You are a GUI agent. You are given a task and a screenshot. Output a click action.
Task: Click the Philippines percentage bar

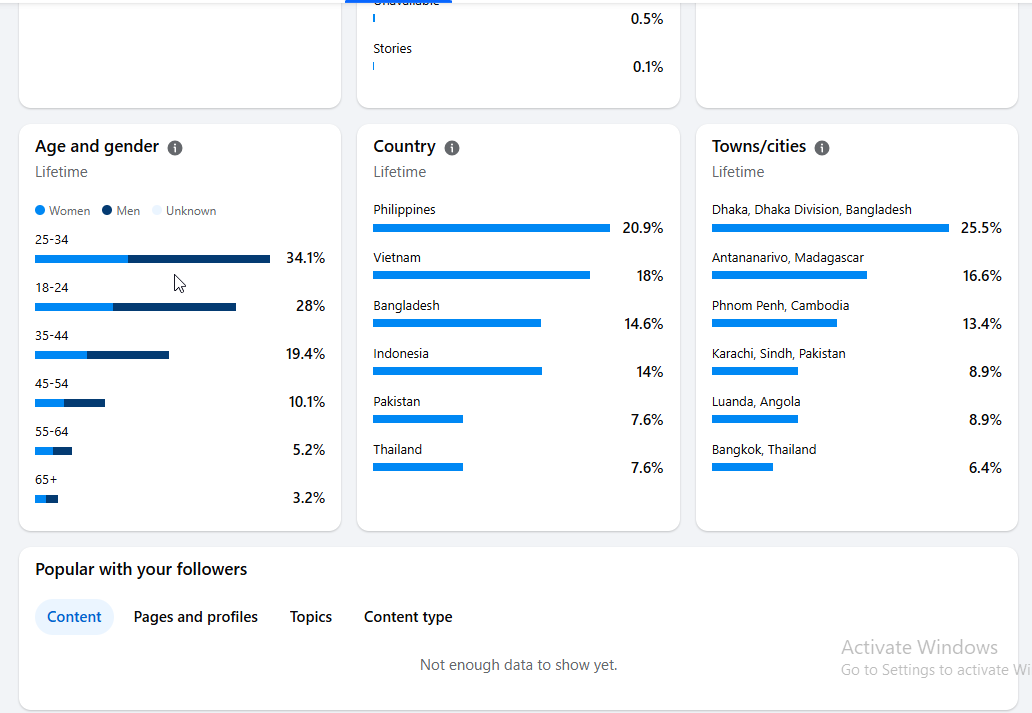tap(491, 228)
